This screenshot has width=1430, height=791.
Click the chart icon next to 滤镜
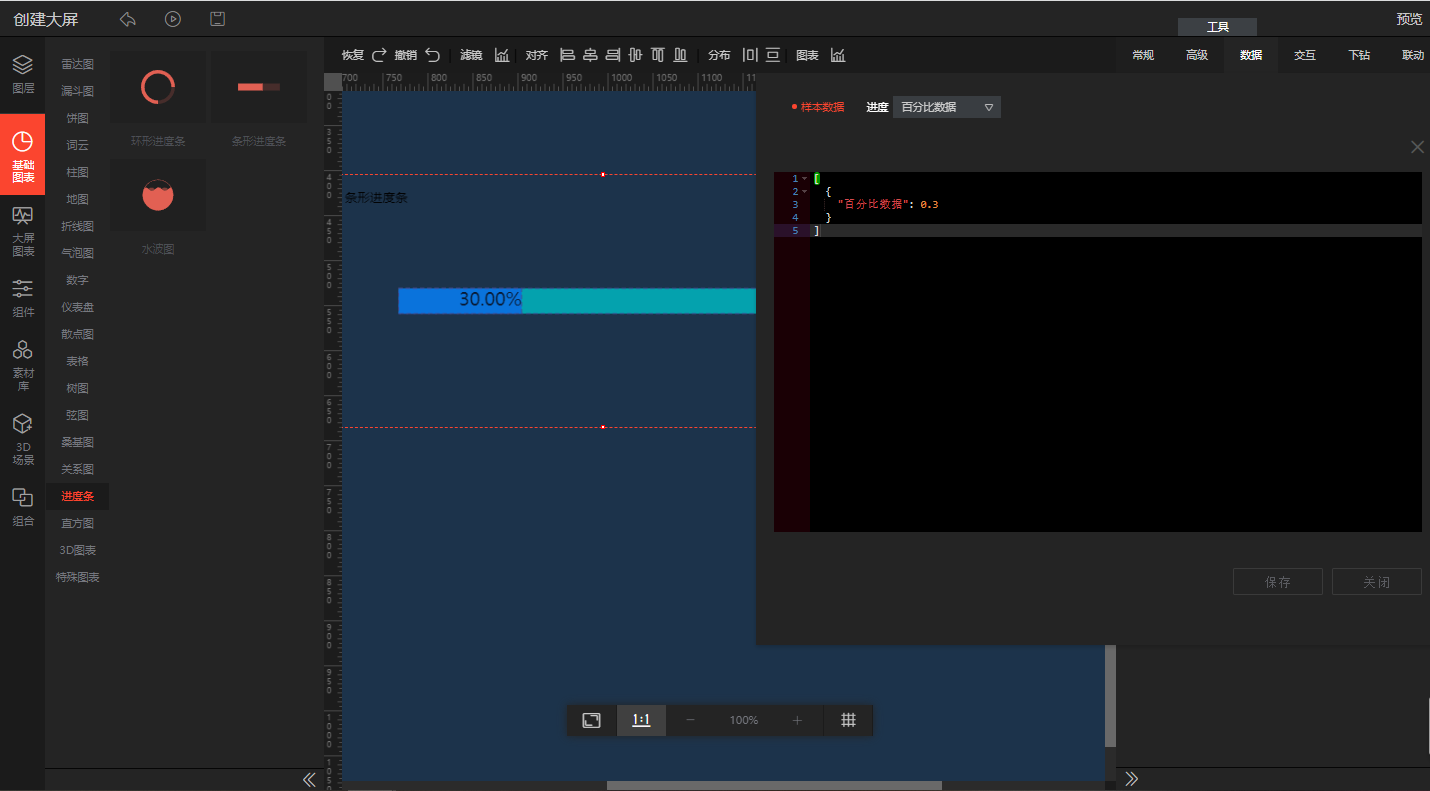click(x=502, y=55)
